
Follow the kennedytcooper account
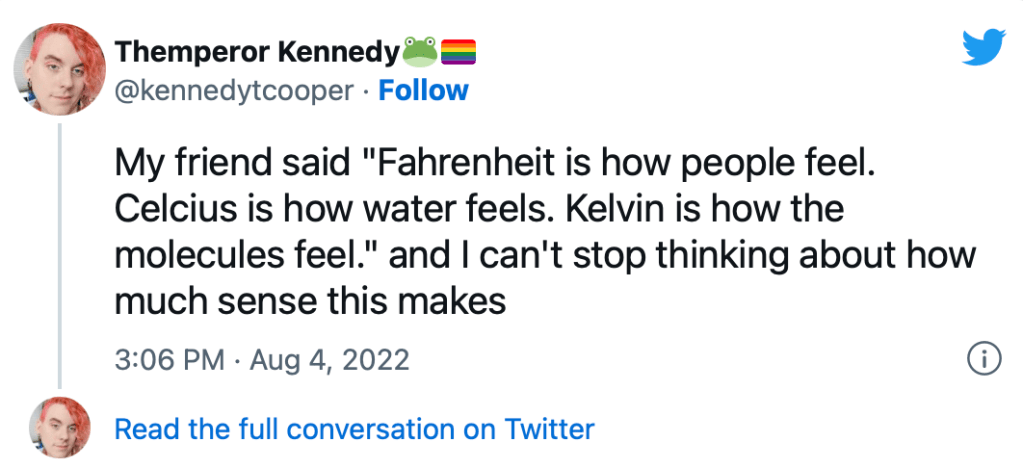point(424,91)
